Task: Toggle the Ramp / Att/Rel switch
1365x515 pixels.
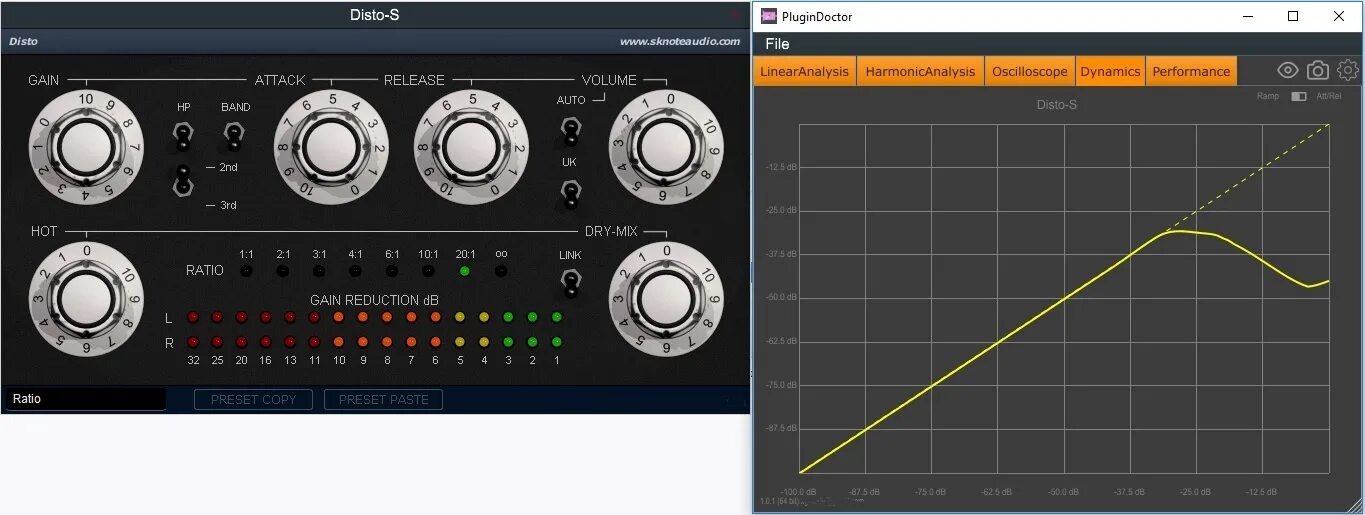Action: click(1299, 97)
